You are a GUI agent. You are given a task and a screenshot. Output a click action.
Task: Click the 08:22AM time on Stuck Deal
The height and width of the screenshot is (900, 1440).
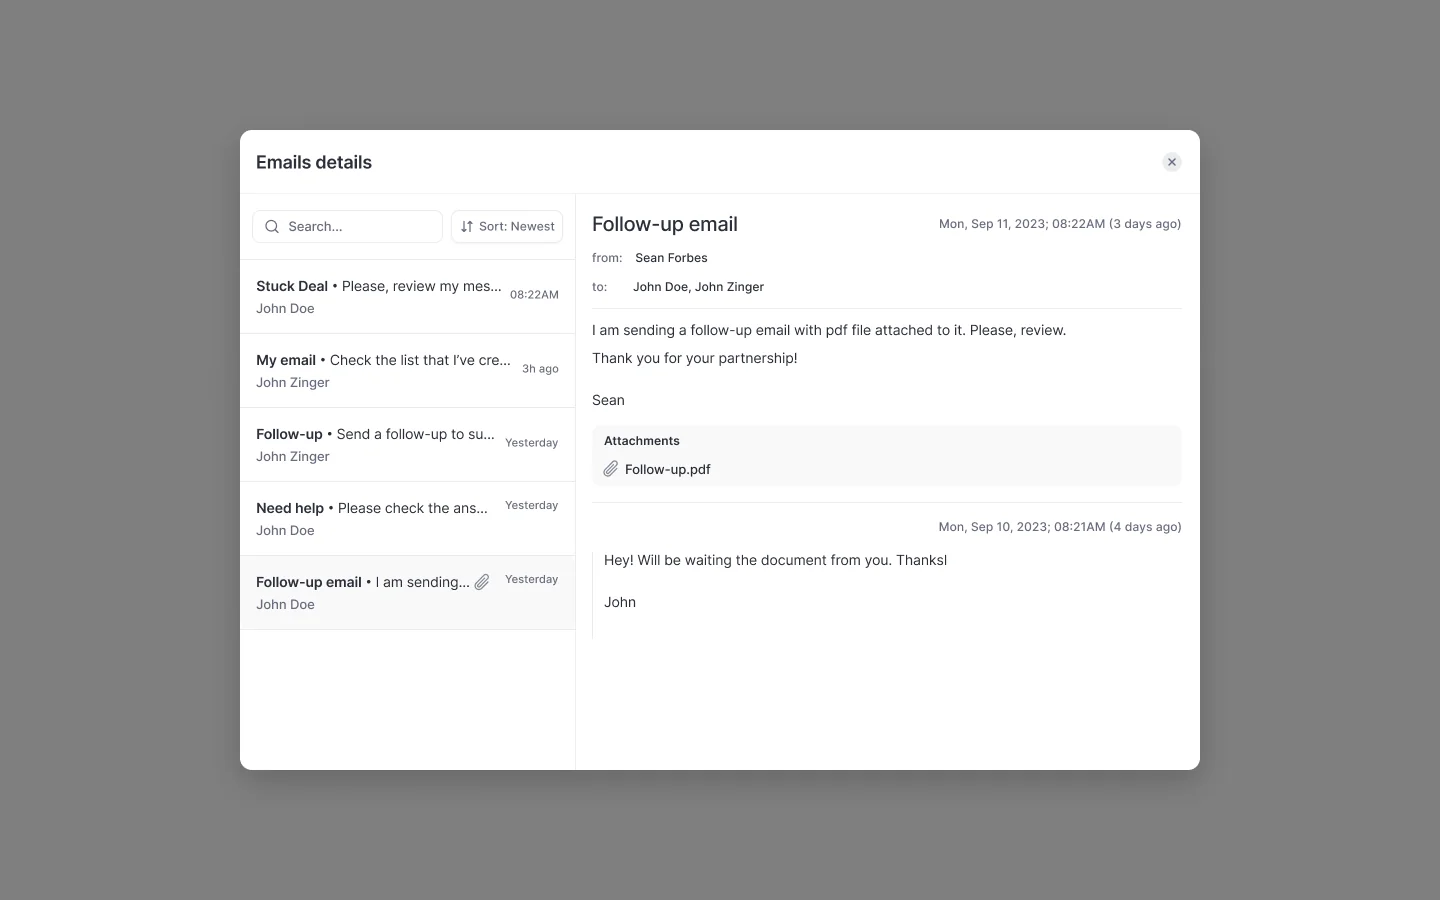click(534, 295)
